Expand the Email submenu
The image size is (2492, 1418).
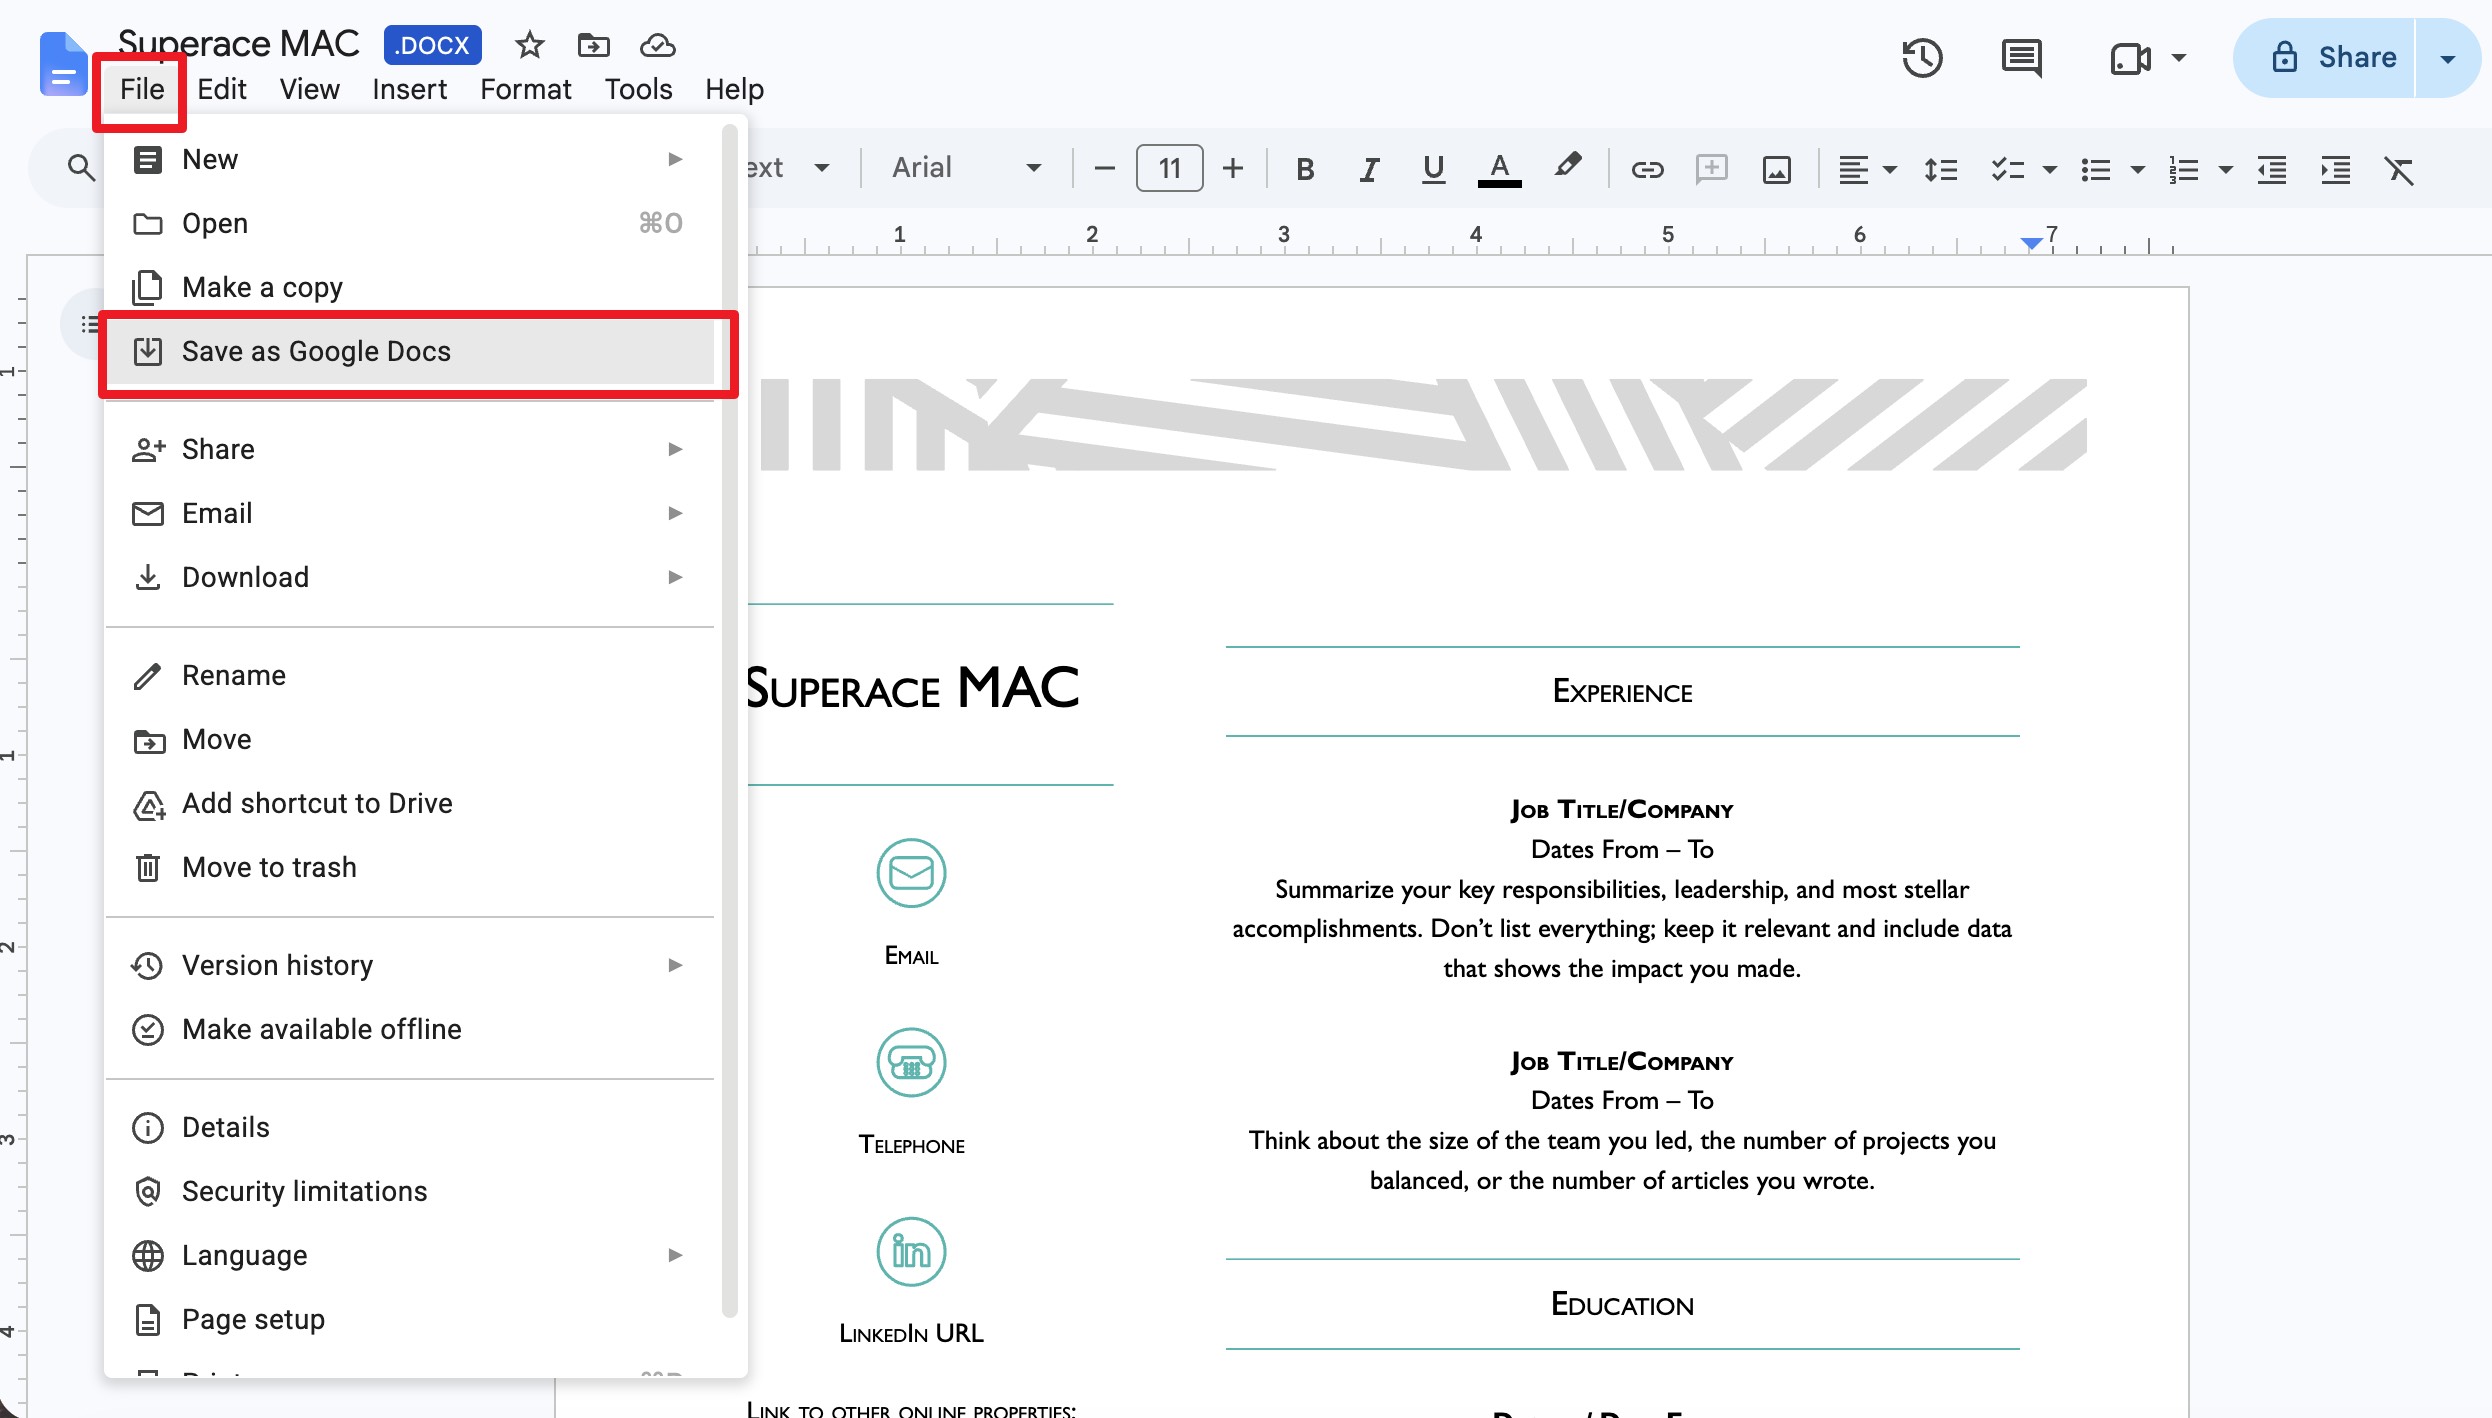click(x=410, y=513)
